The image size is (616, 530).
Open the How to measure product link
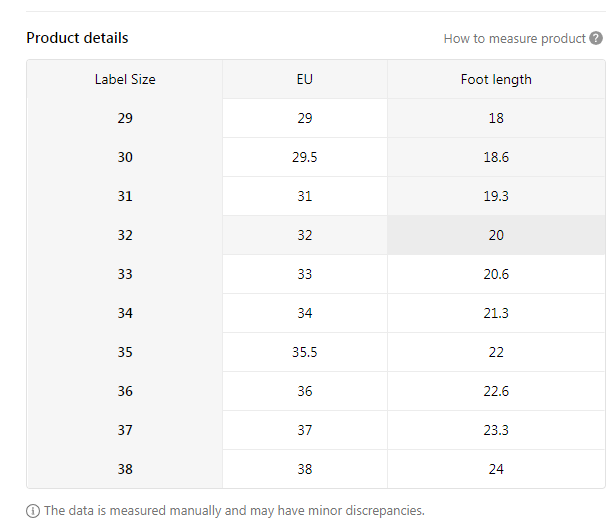coord(514,38)
